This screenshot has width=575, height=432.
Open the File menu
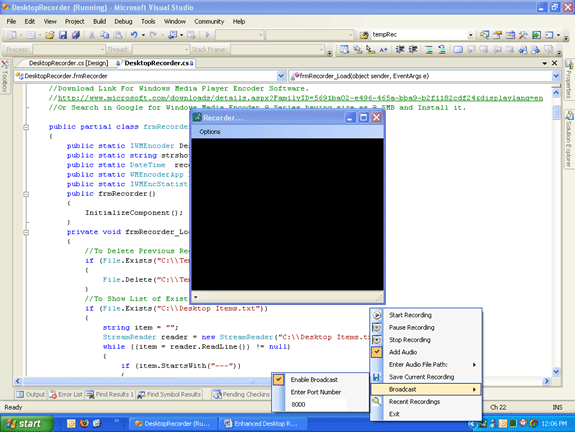pos(11,21)
